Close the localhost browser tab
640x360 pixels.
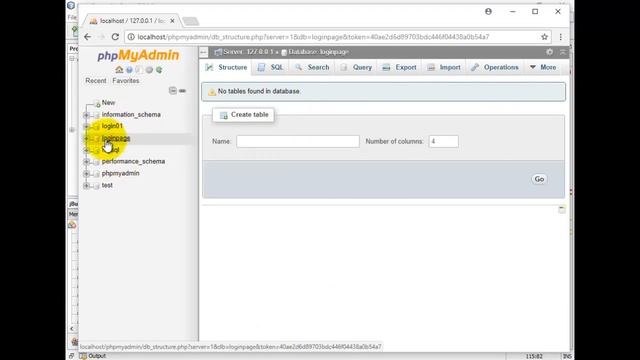172,21
